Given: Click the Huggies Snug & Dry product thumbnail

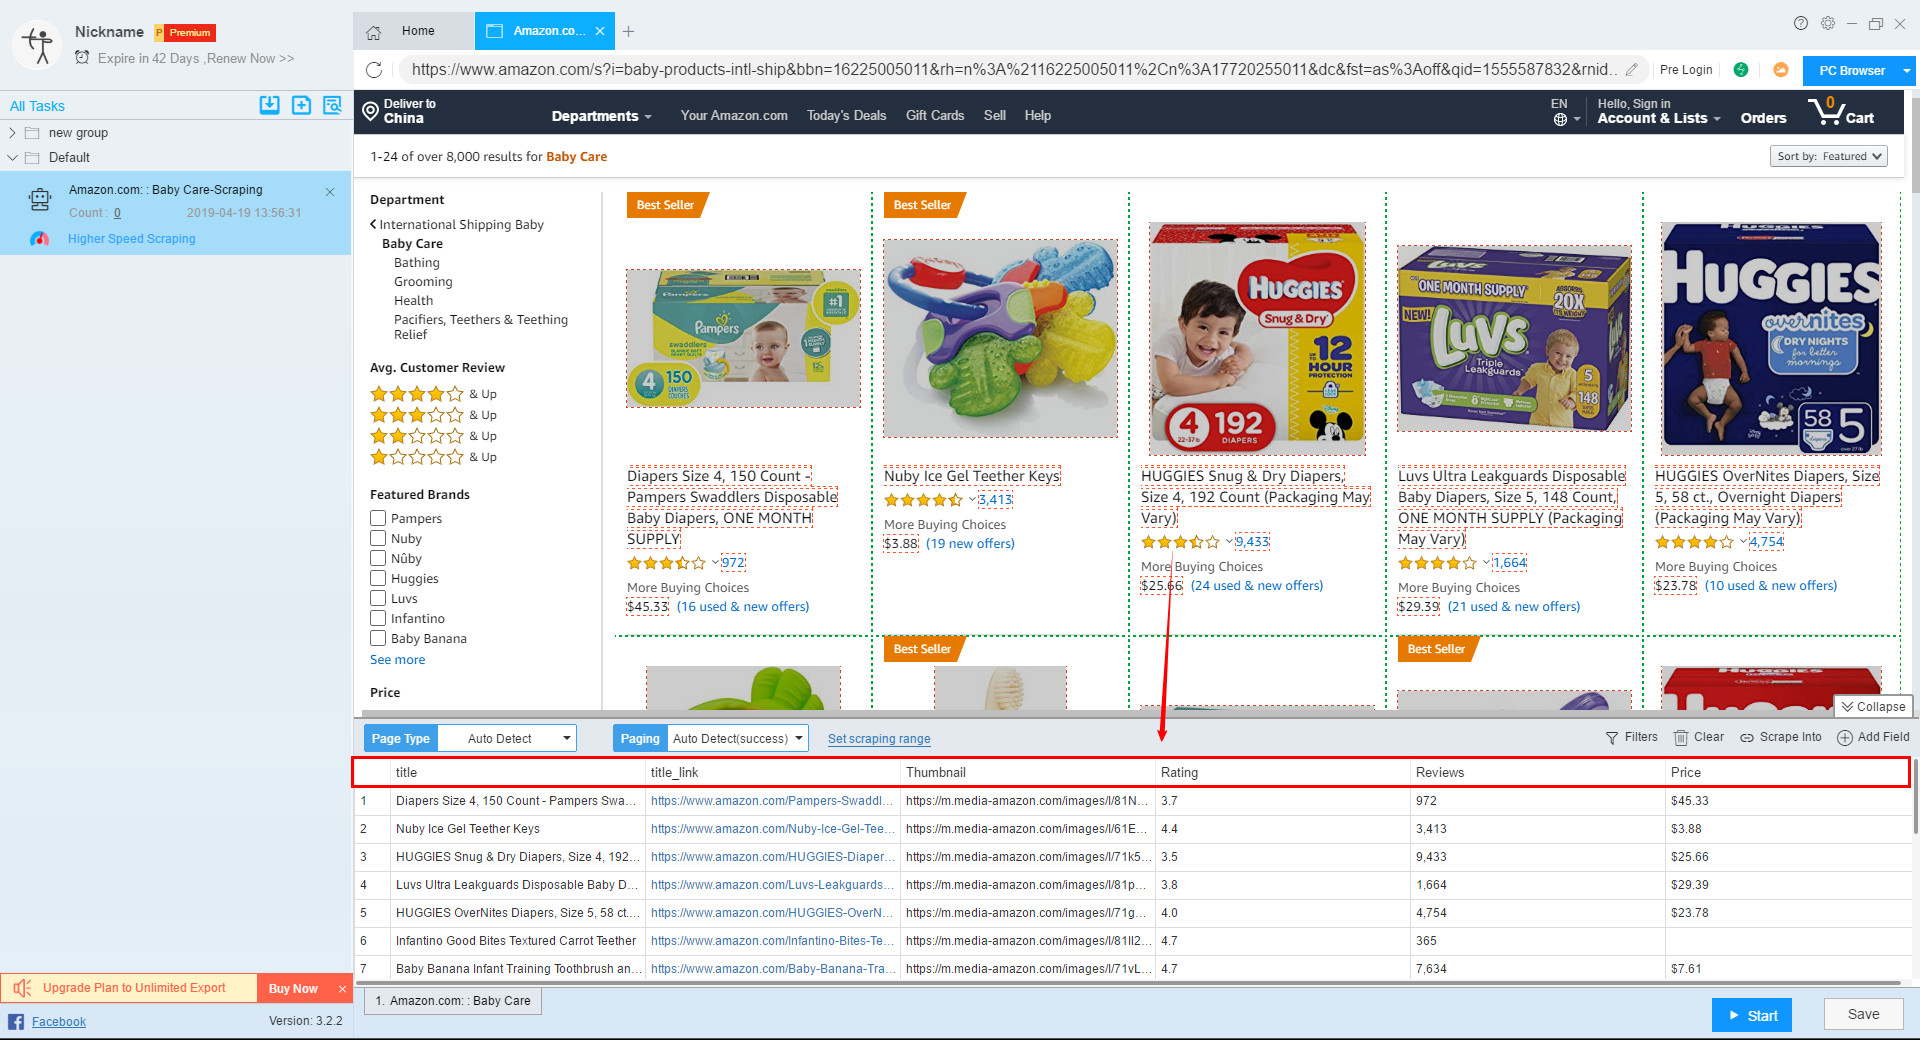Looking at the screenshot, I should (x=1257, y=338).
